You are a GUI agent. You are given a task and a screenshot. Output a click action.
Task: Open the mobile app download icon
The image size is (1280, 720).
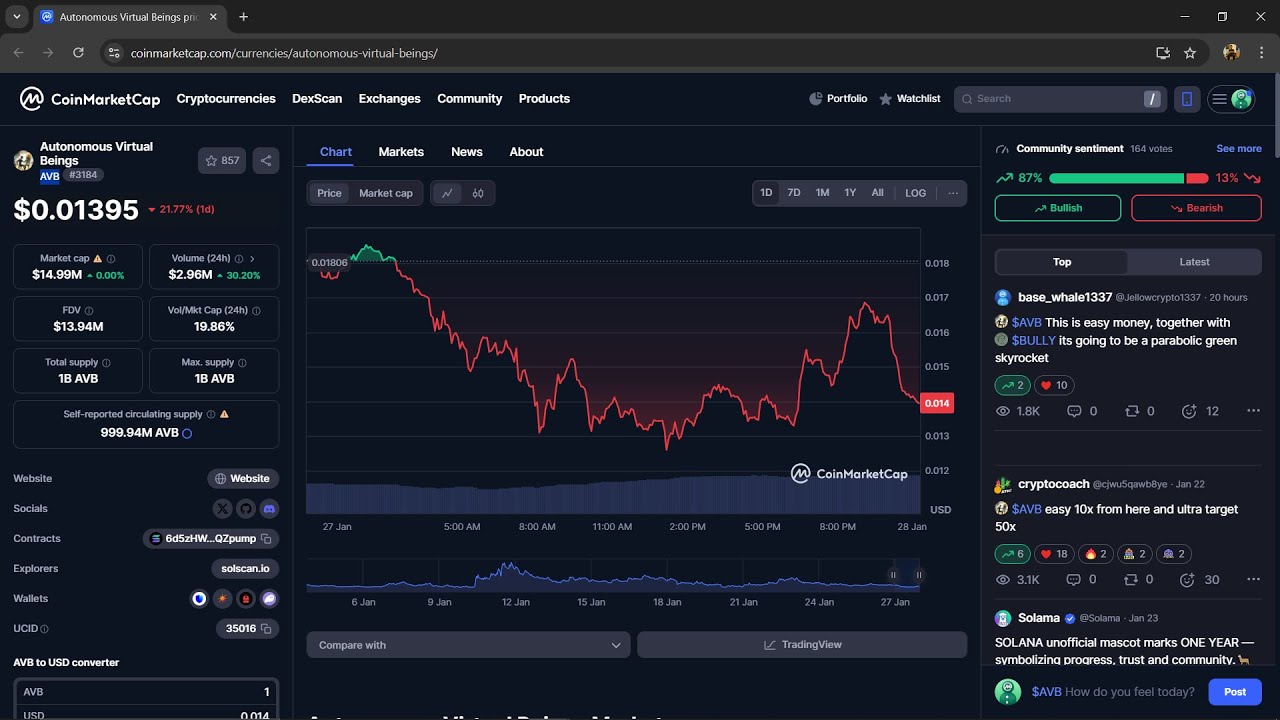click(x=1187, y=99)
